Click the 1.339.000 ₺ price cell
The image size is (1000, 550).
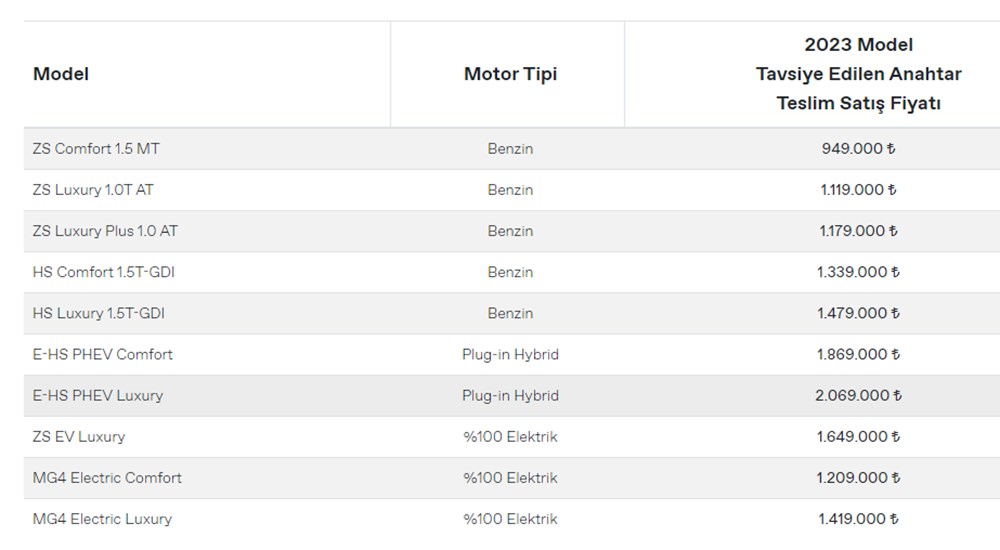[858, 272]
